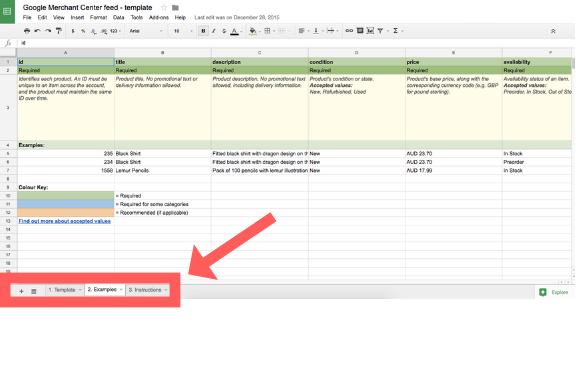
Task: Click the 'Preorder' availability cell
Action: click(537, 162)
